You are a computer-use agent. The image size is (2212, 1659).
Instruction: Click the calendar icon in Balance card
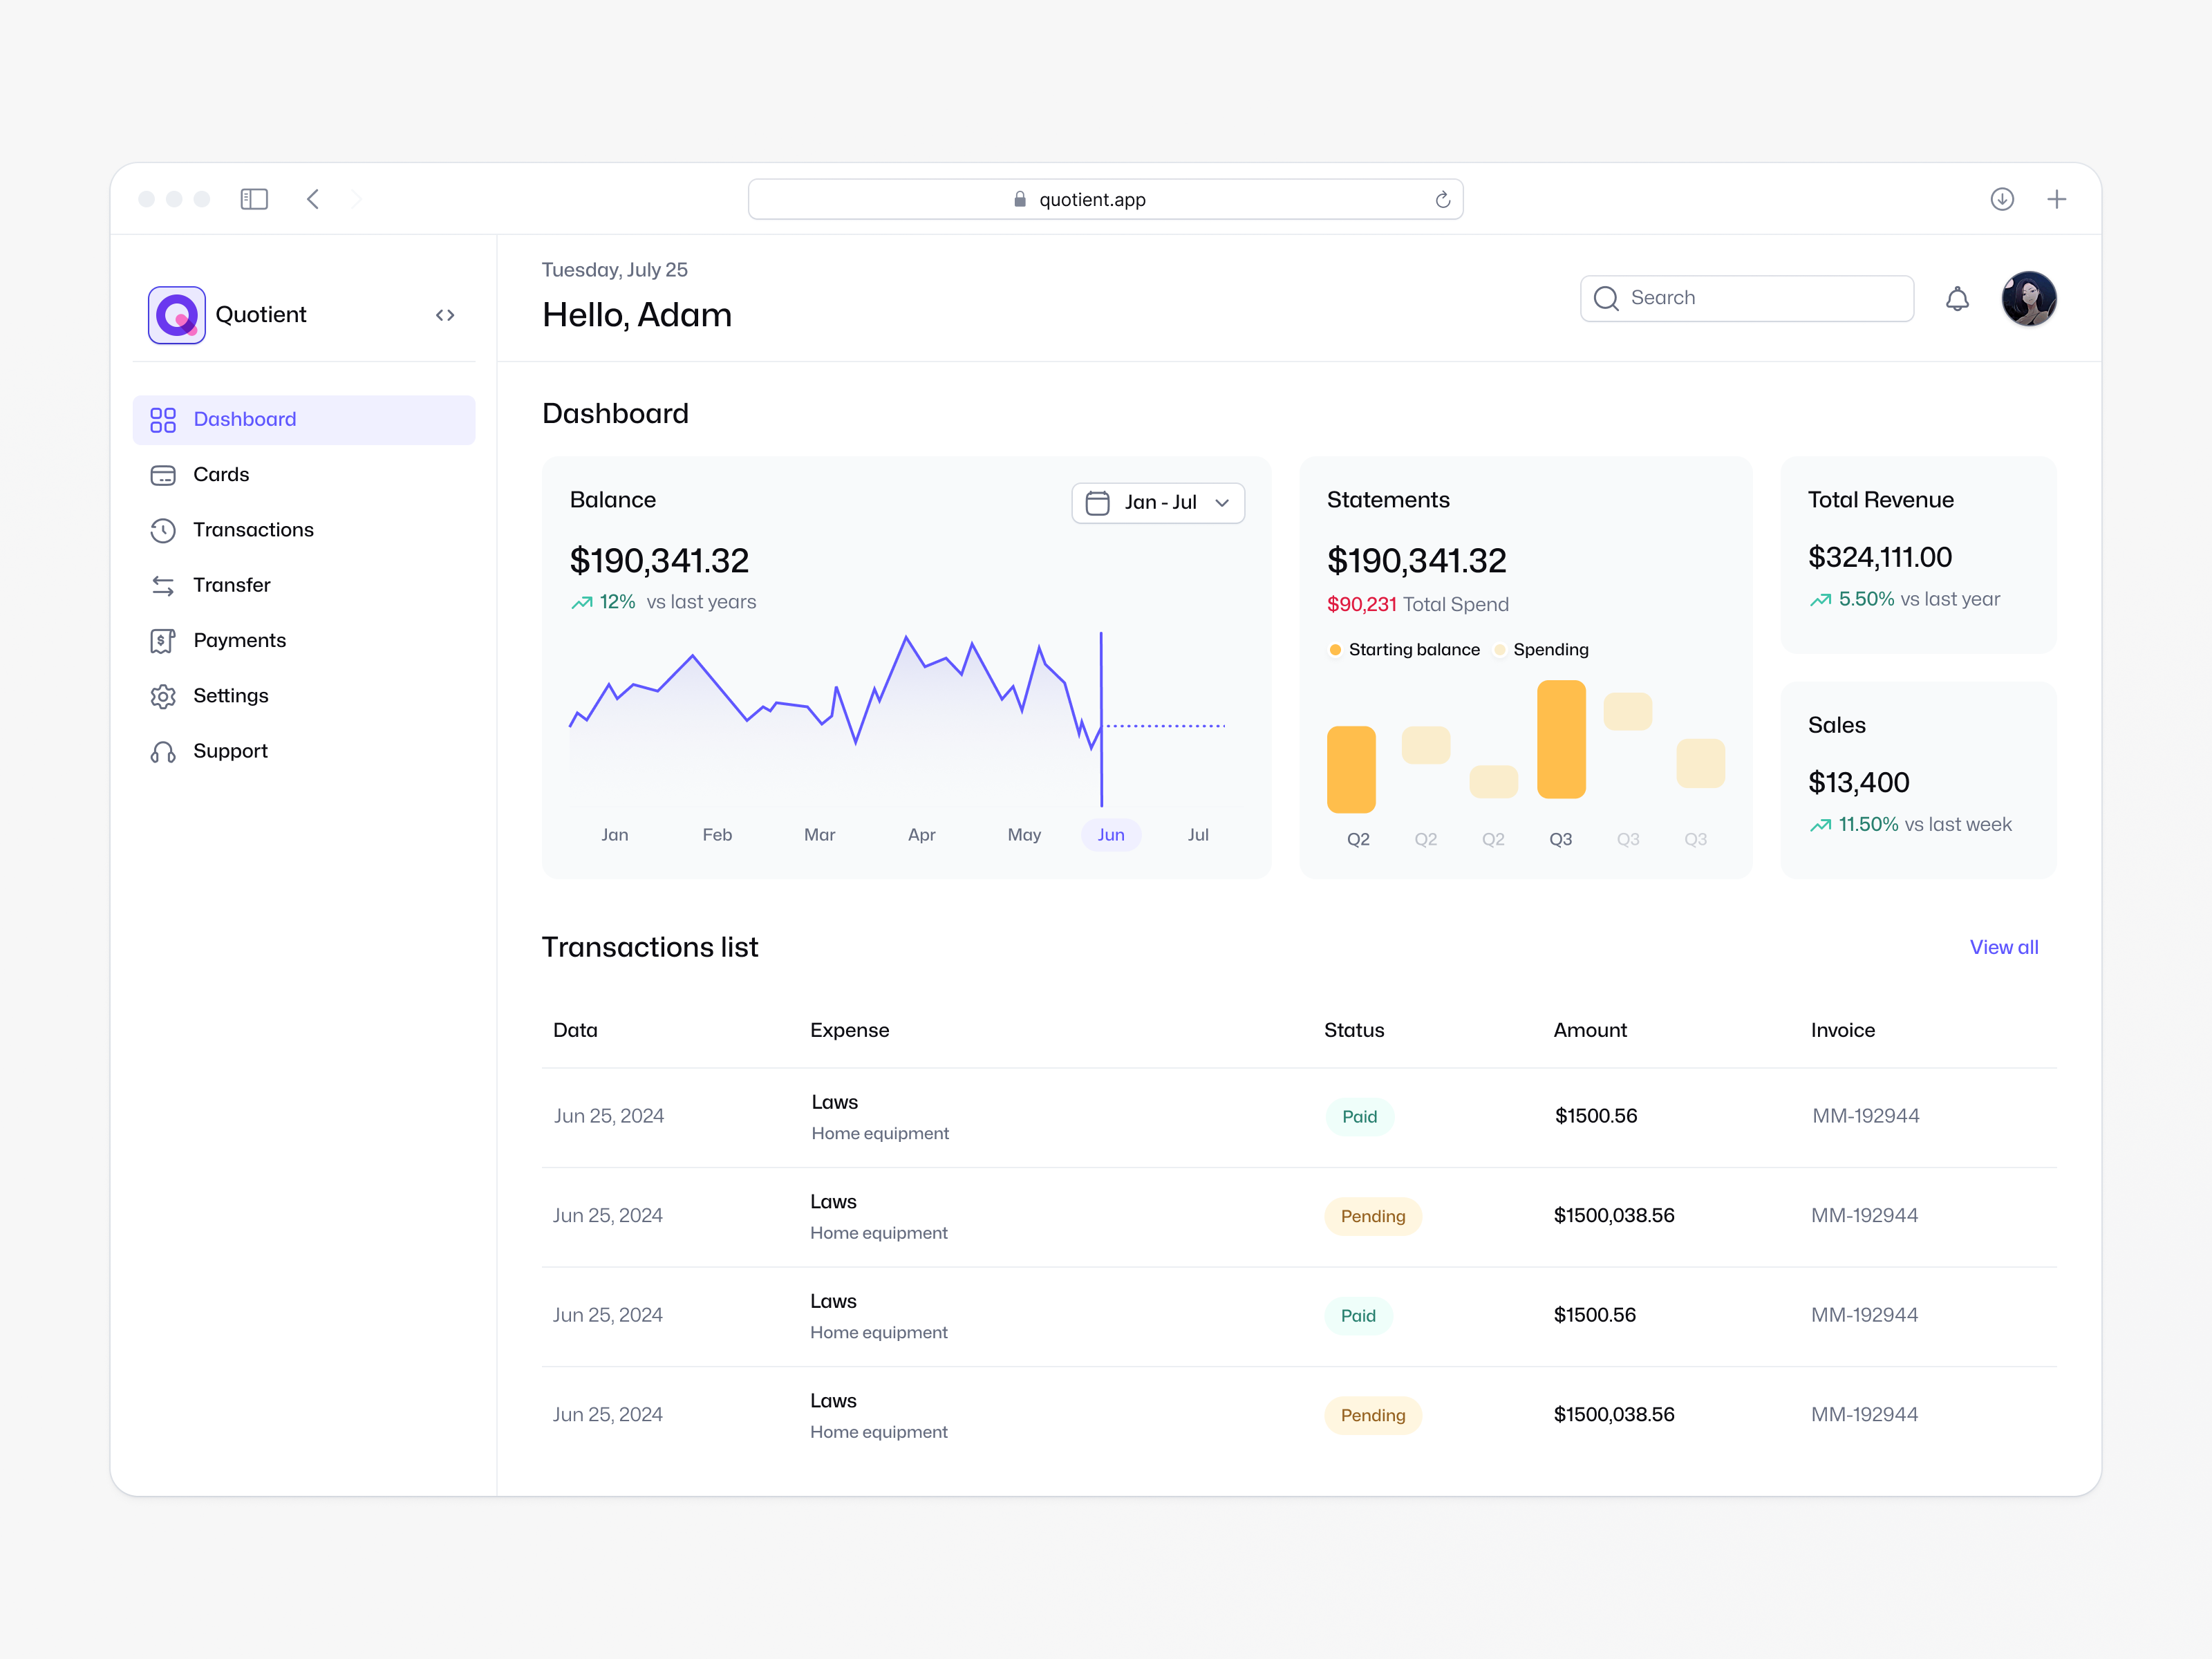click(1097, 503)
